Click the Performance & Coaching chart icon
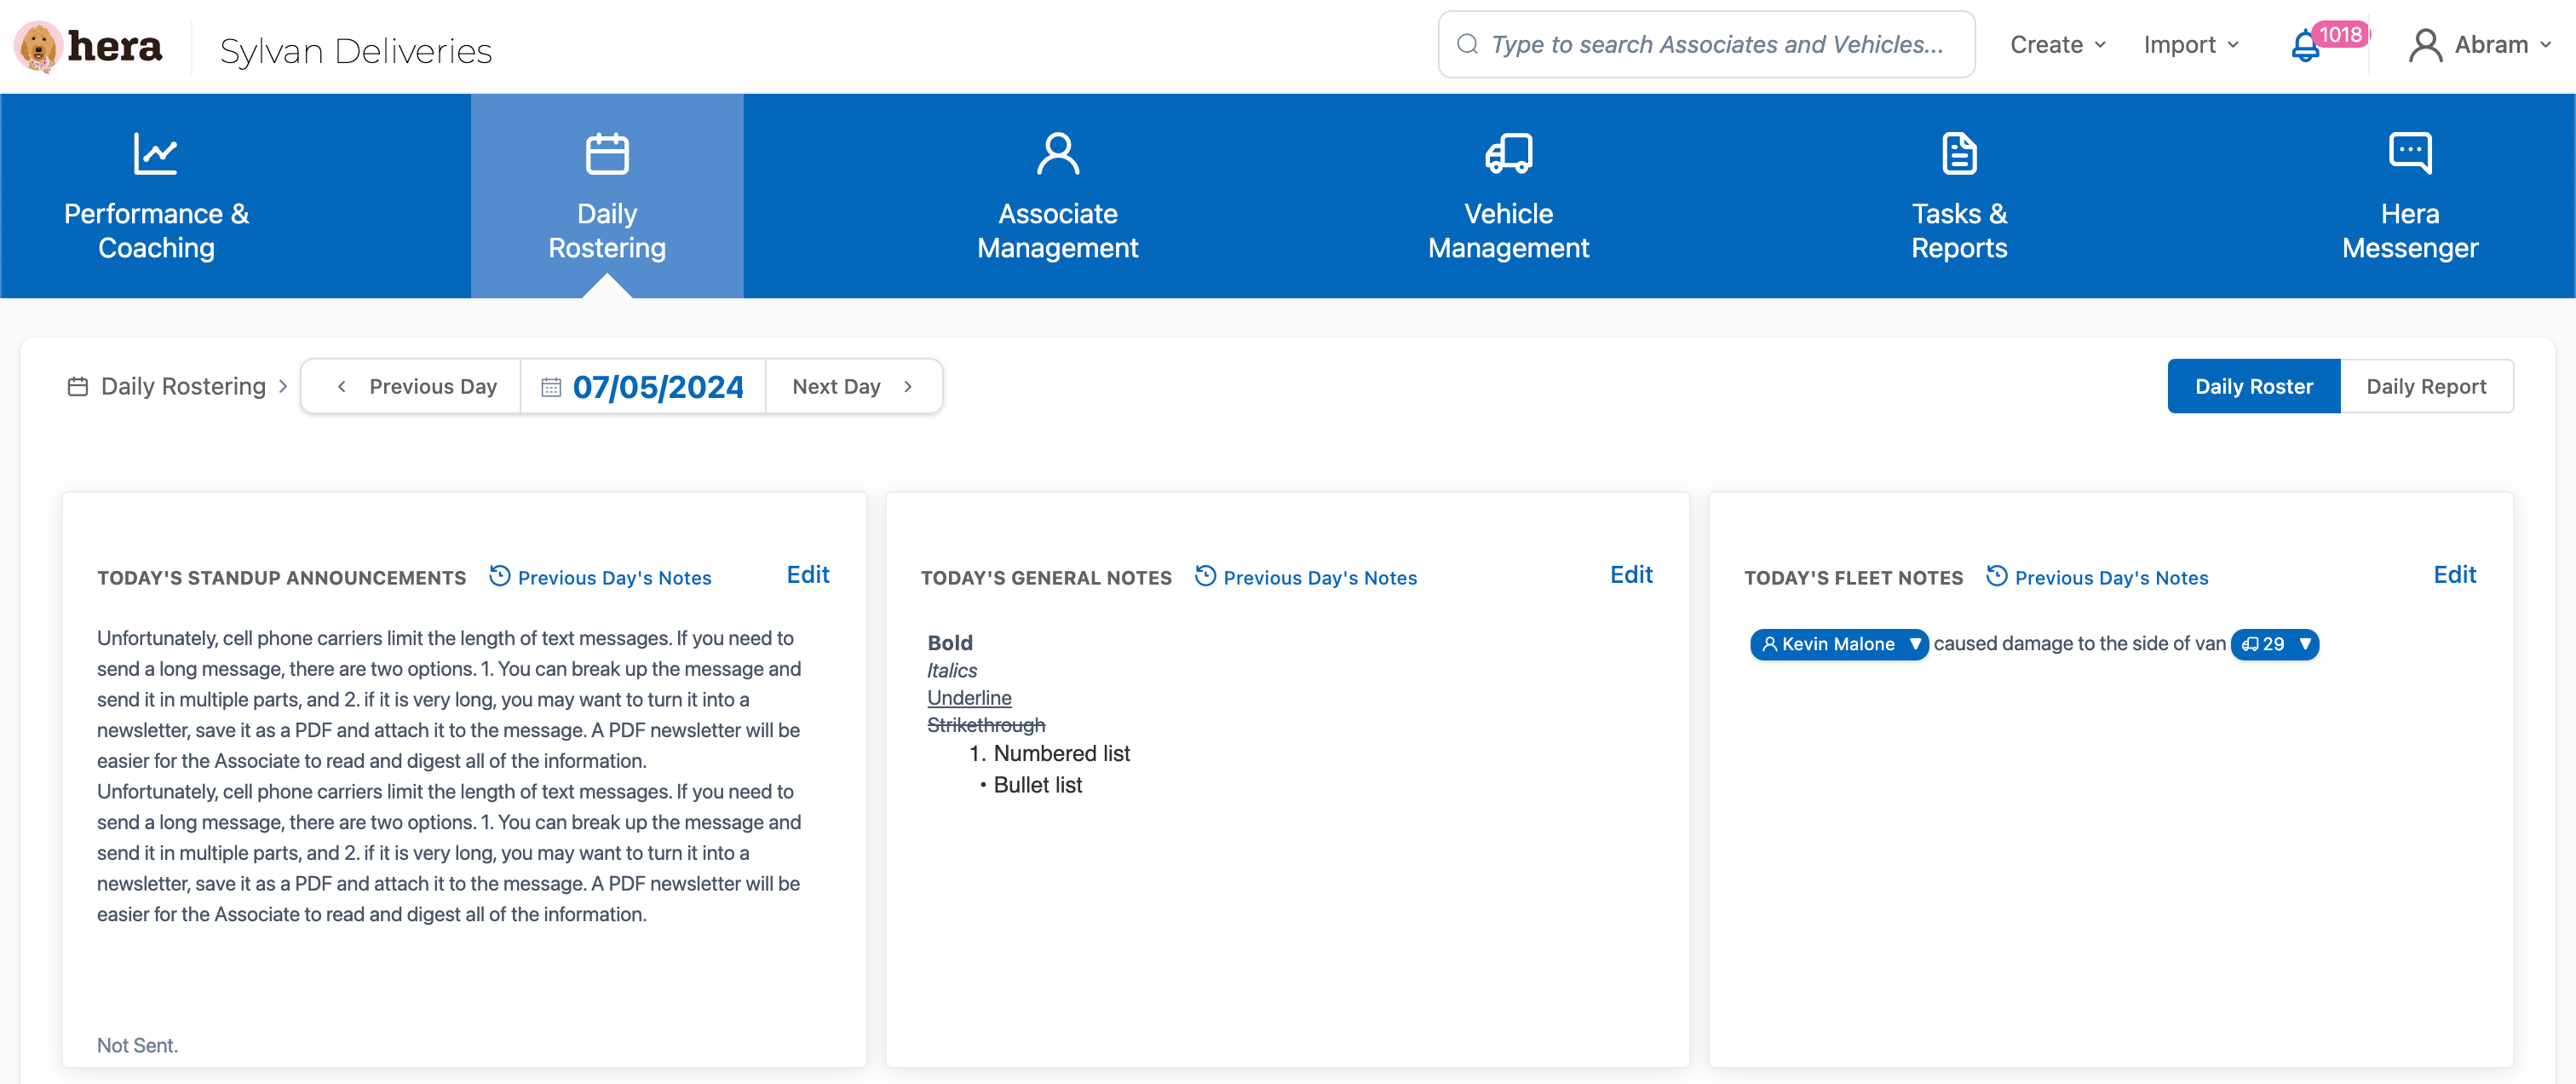Viewport: 2576px width, 1084px height. pos(156,154)
